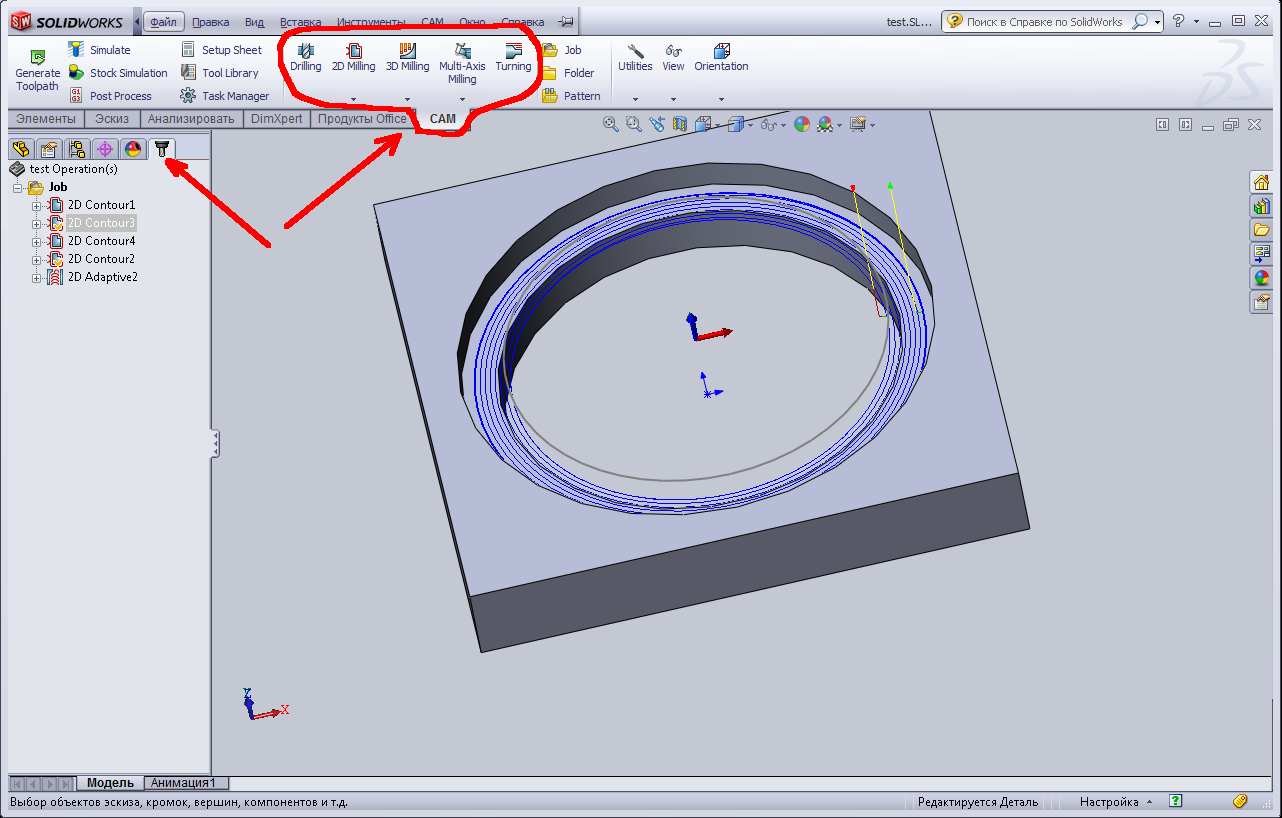
Task: Select 2D Contour4 in the operations tree
Action: click(x=101, y=241)
